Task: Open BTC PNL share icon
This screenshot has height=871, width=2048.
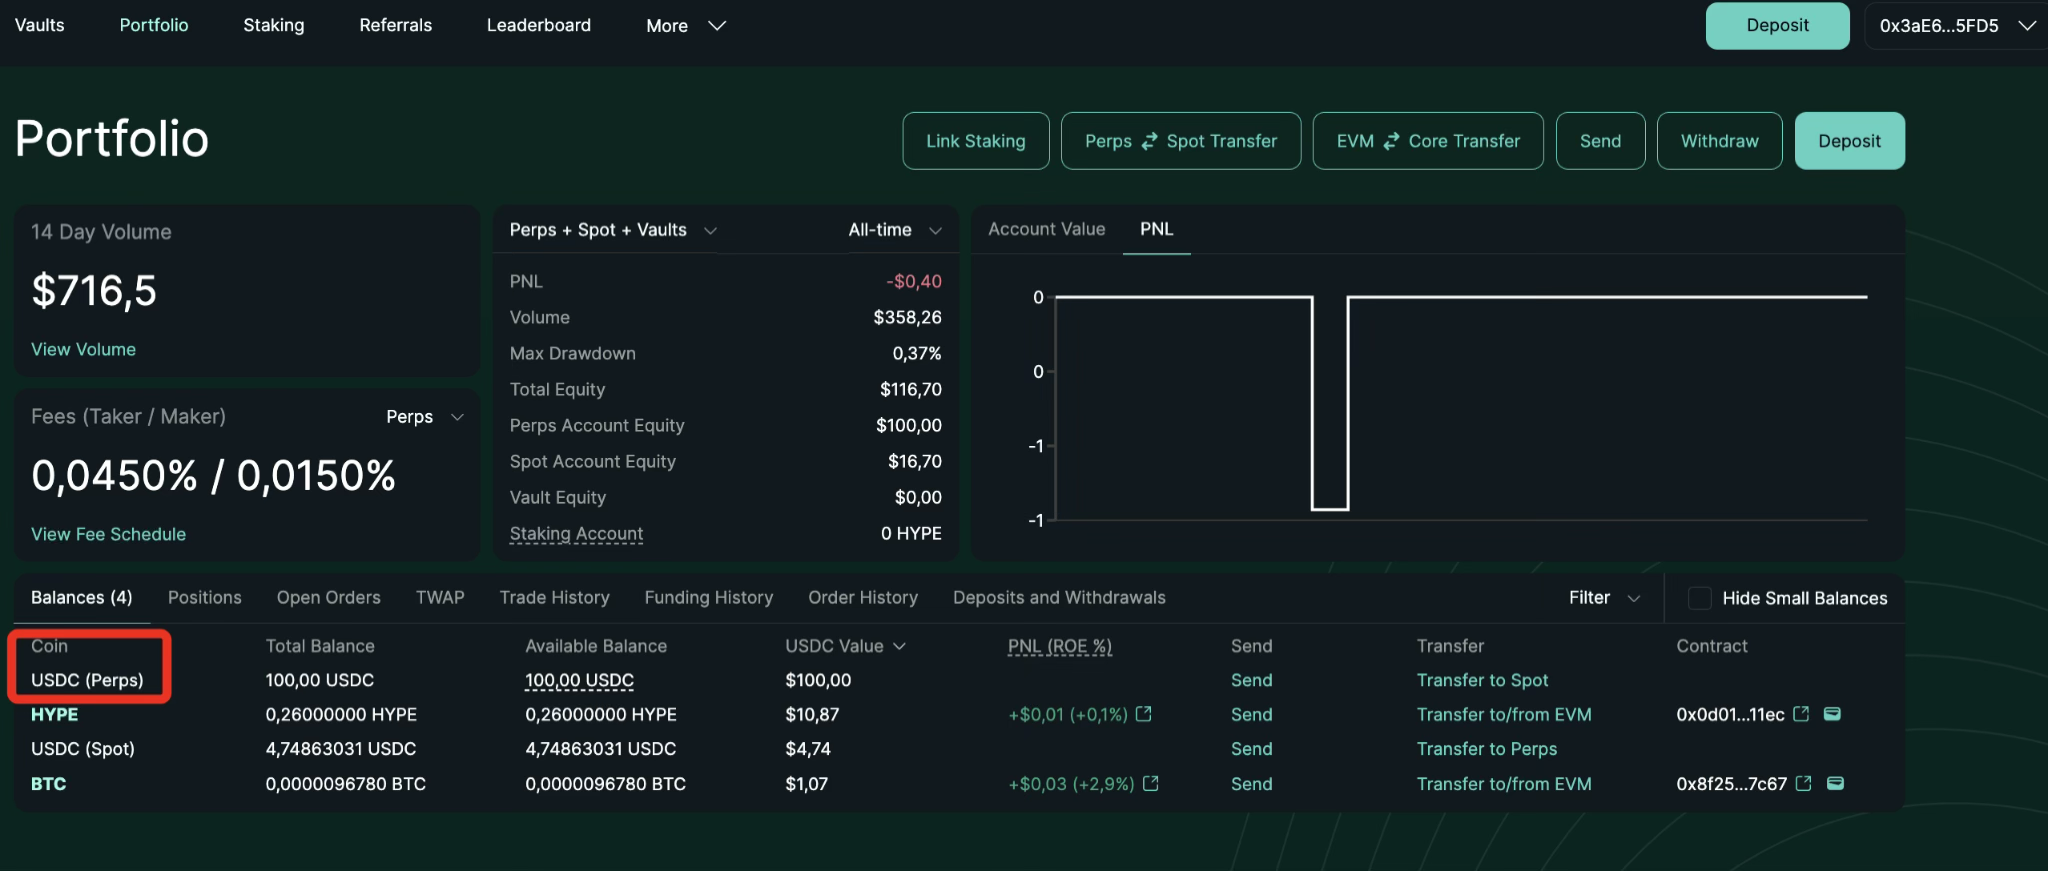Action: coord(1151,783)
